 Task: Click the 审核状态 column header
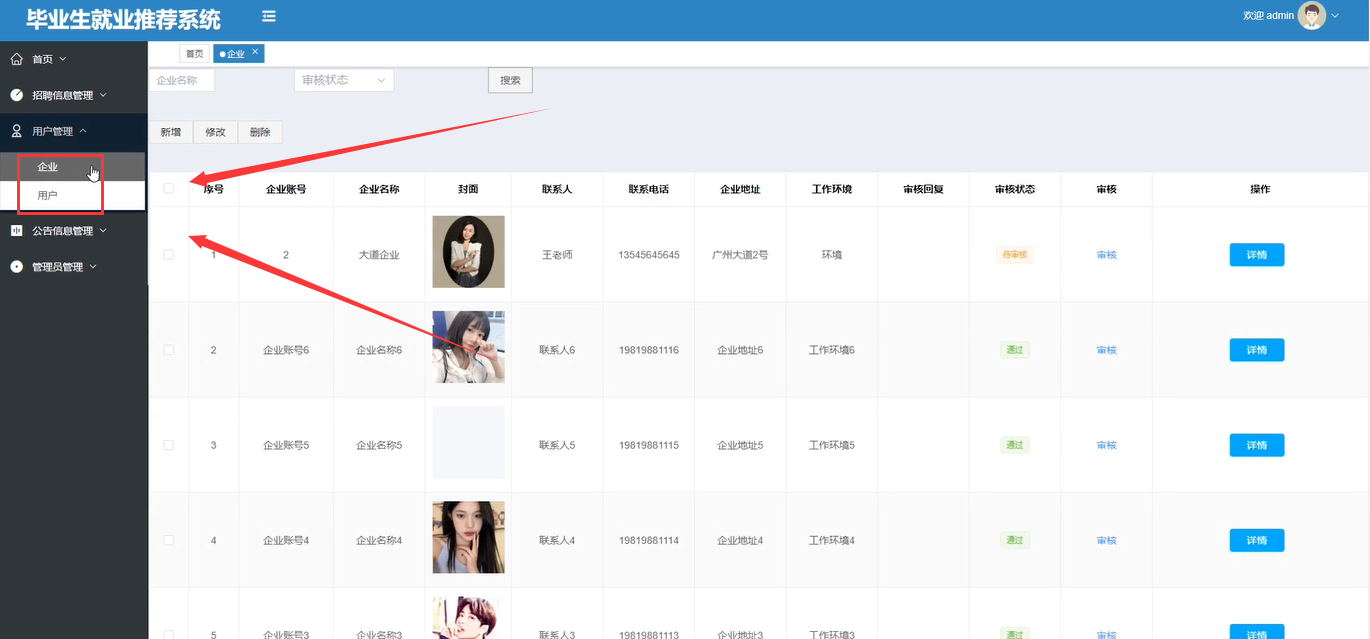tap(1015, 189)
